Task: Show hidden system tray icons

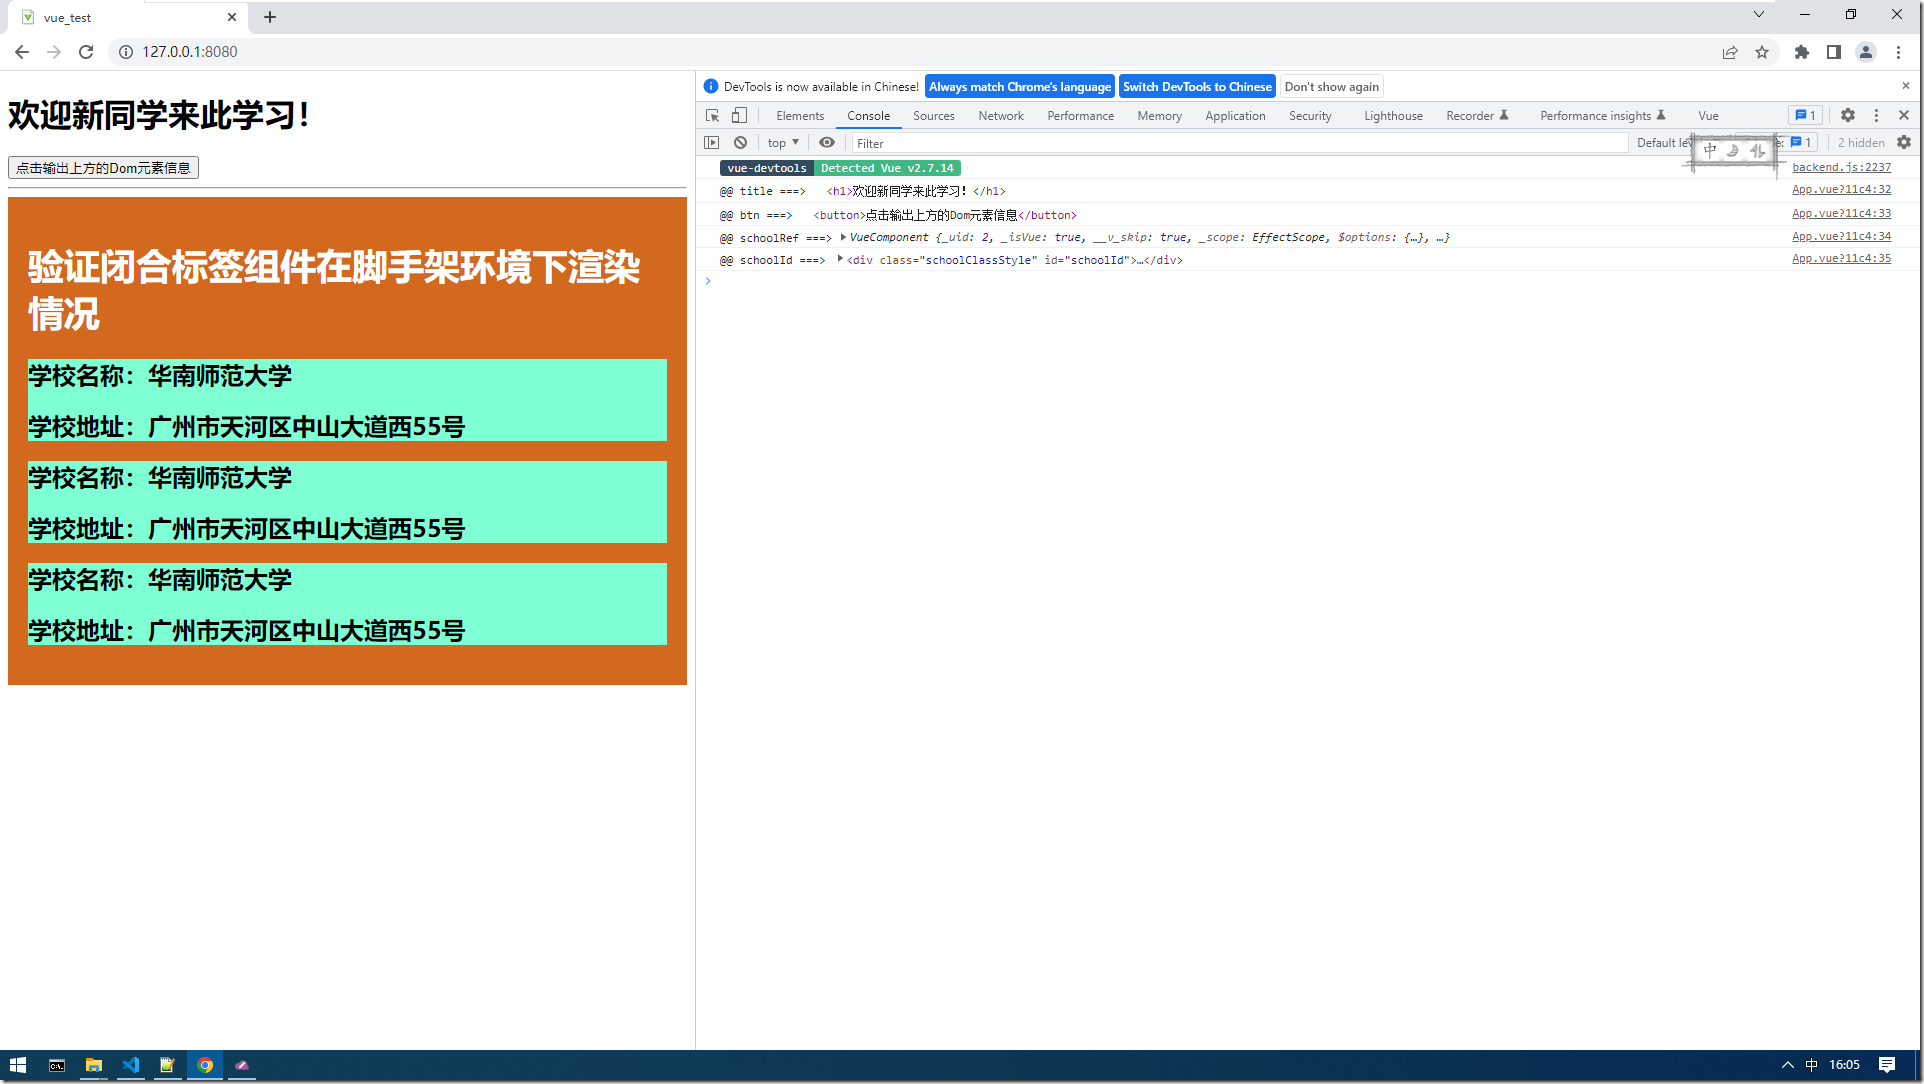Action: (x=1788, y=1065)
